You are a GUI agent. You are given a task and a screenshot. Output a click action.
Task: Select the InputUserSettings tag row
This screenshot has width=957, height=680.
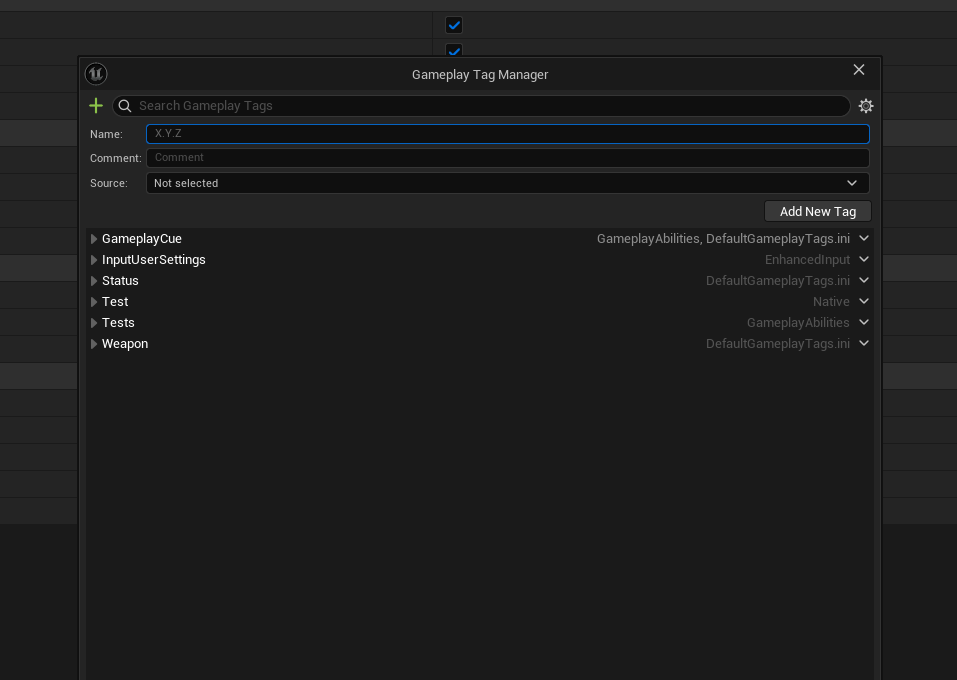pos(480,259)
